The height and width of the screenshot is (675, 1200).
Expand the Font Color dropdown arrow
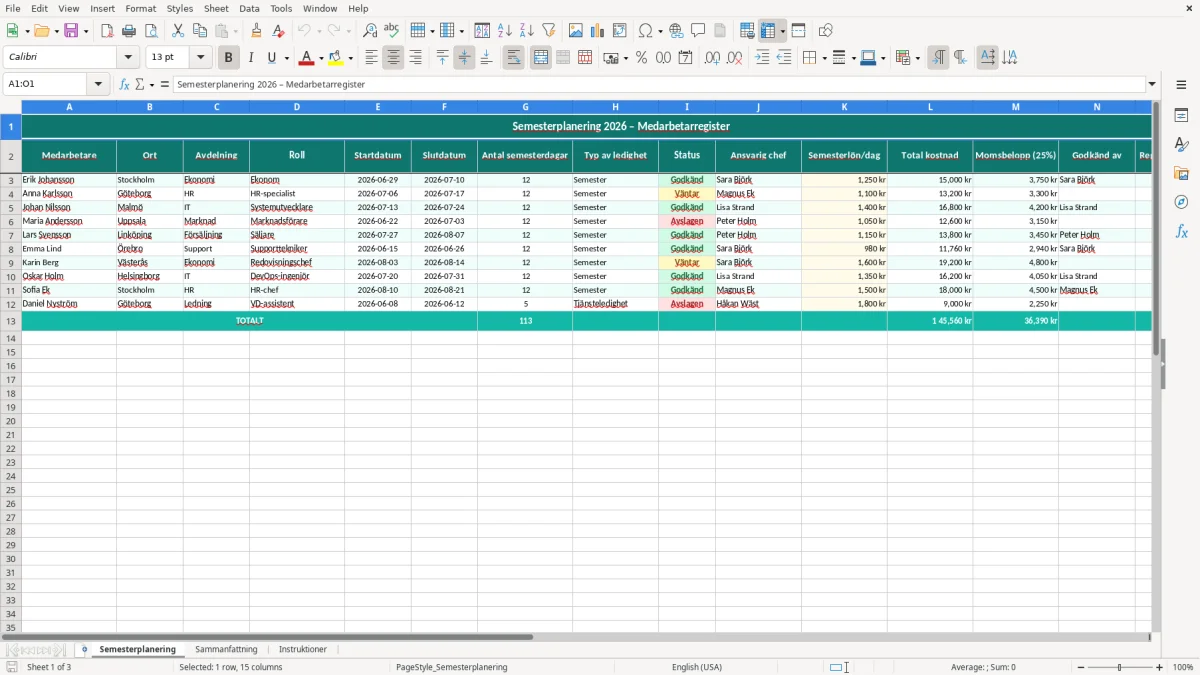(320, 58)
